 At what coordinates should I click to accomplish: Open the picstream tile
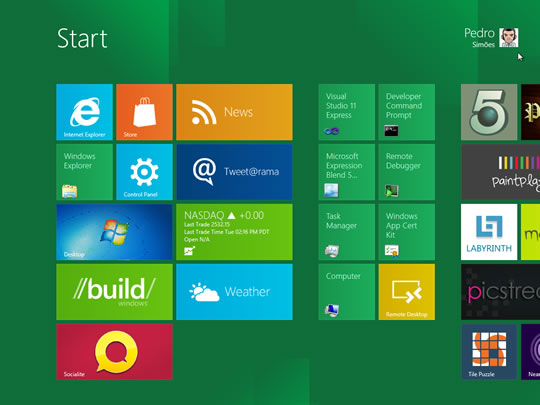coord(500,292)
